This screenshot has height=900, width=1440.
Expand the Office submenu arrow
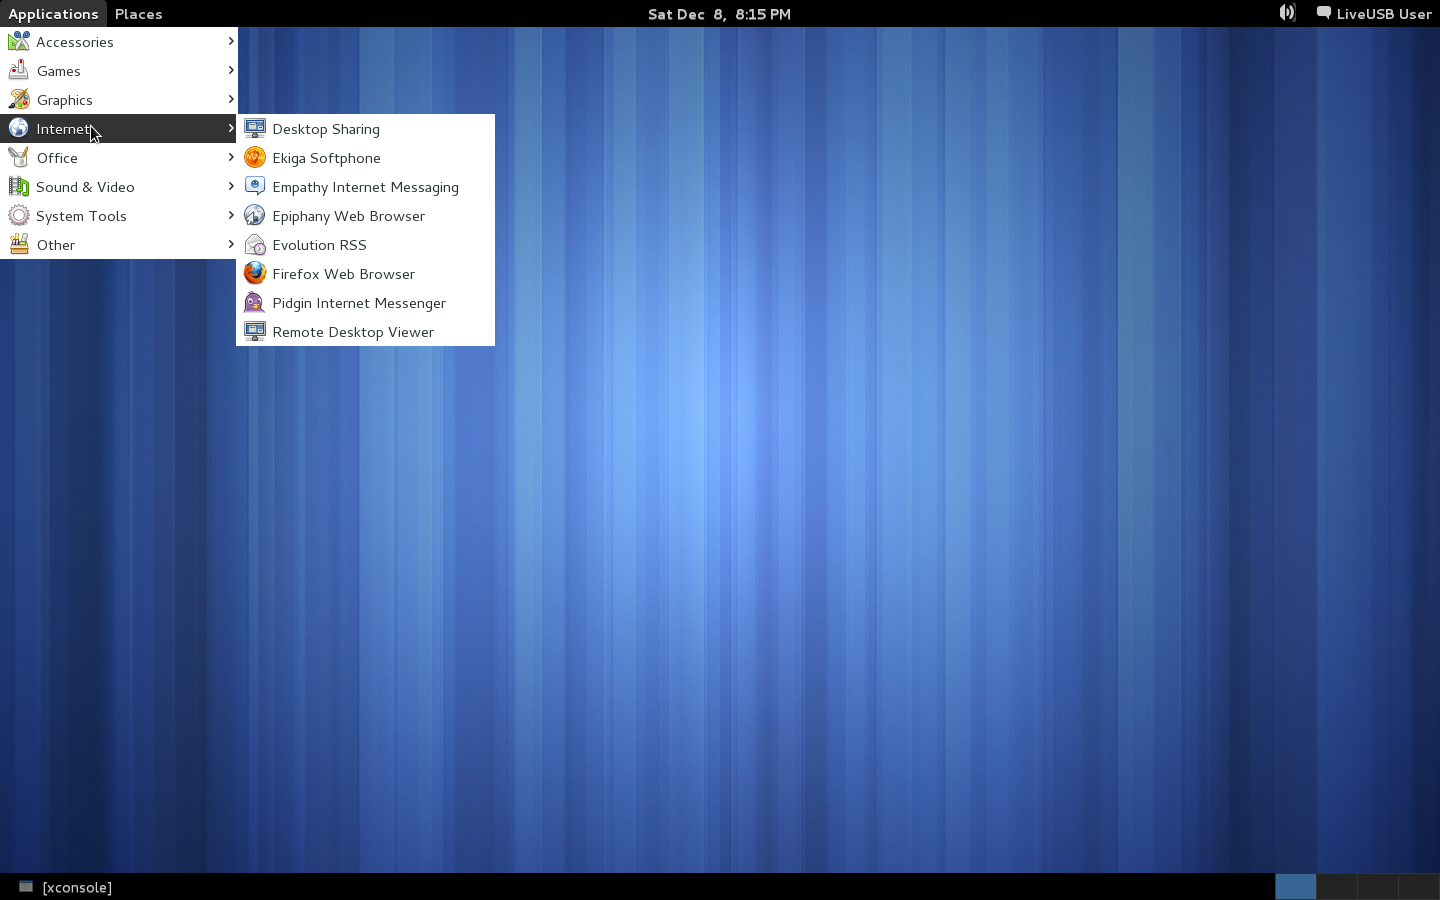click(231, 157)
